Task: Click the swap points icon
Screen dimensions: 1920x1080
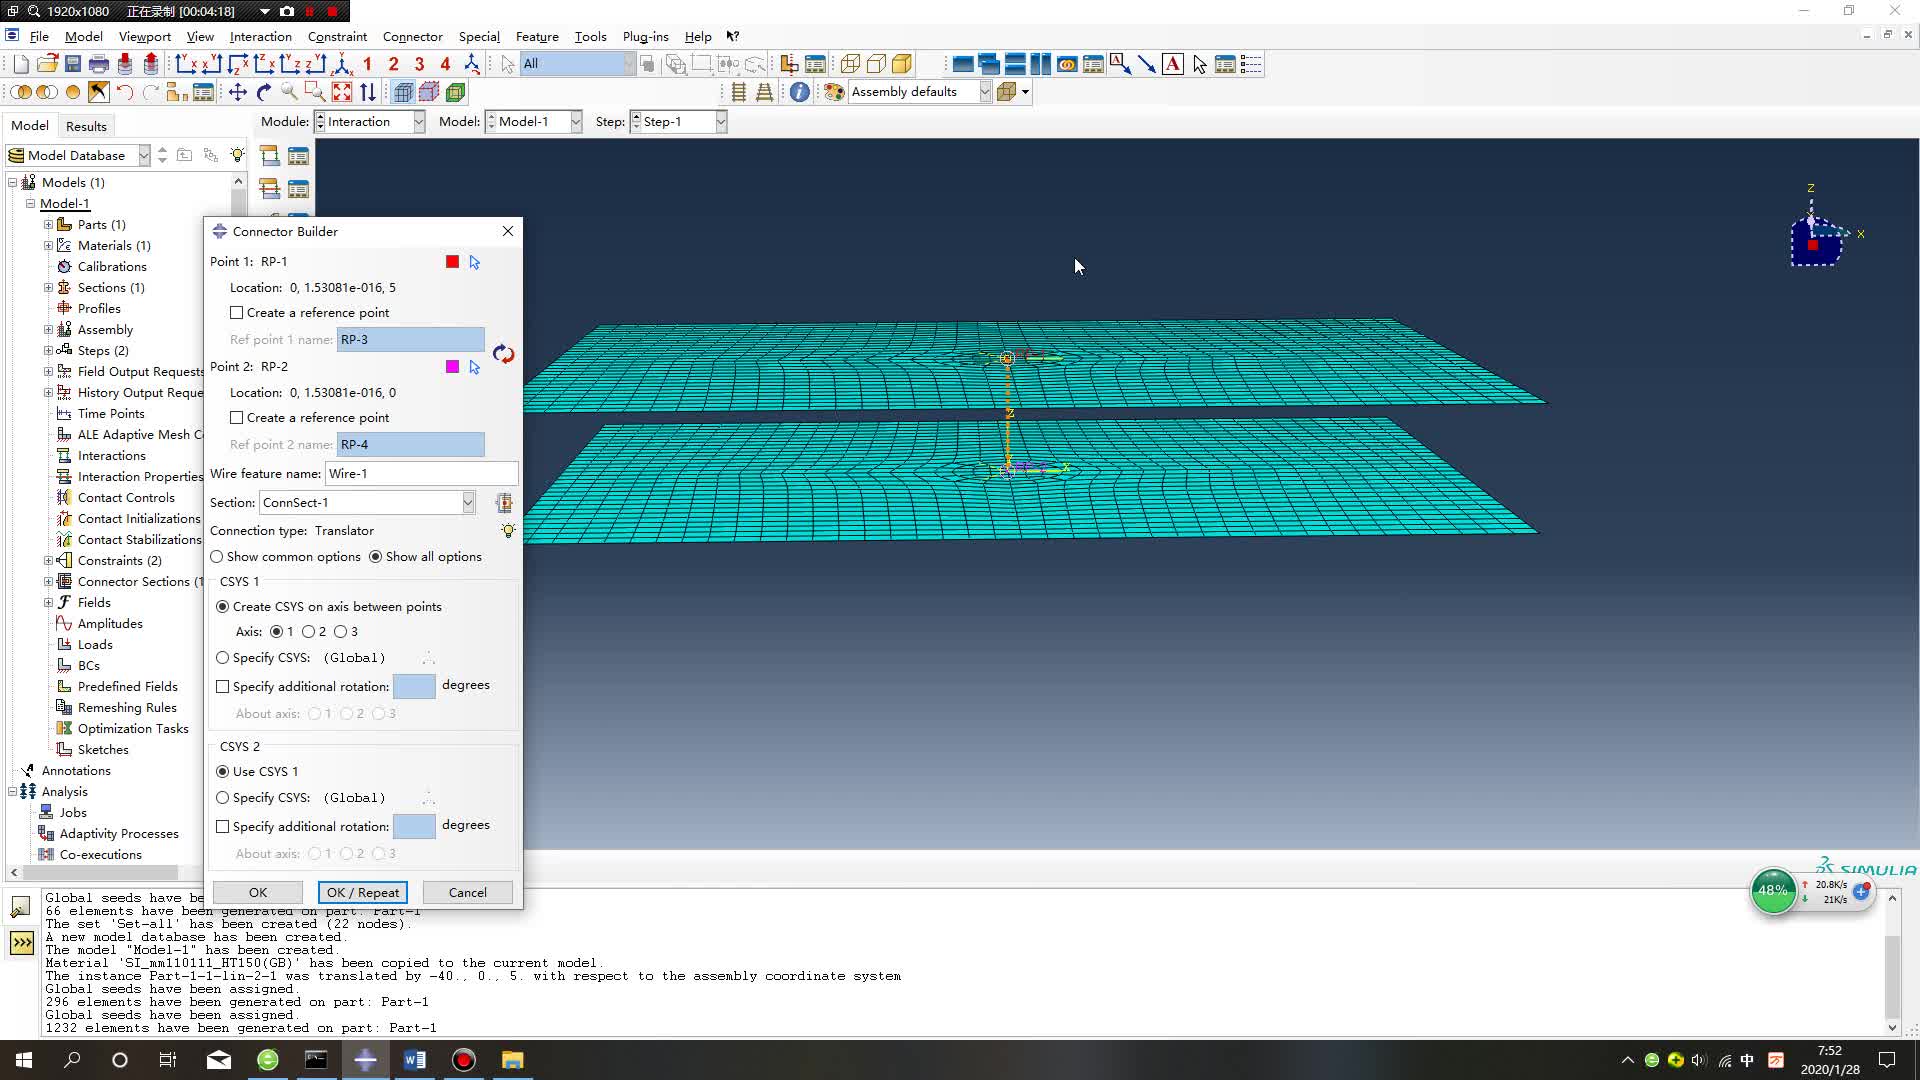Action: click(503, 354)
